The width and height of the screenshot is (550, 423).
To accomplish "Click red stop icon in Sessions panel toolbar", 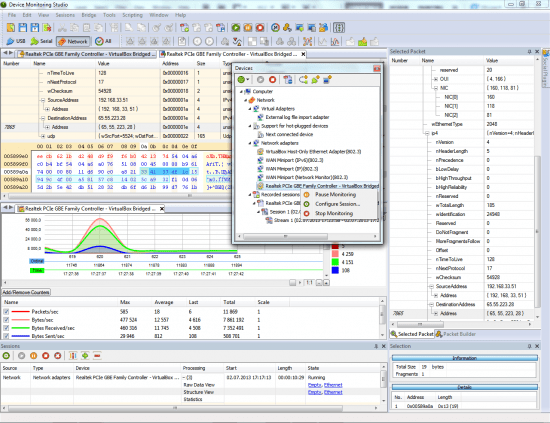I will pyautogui.click(x=46, y=356).
